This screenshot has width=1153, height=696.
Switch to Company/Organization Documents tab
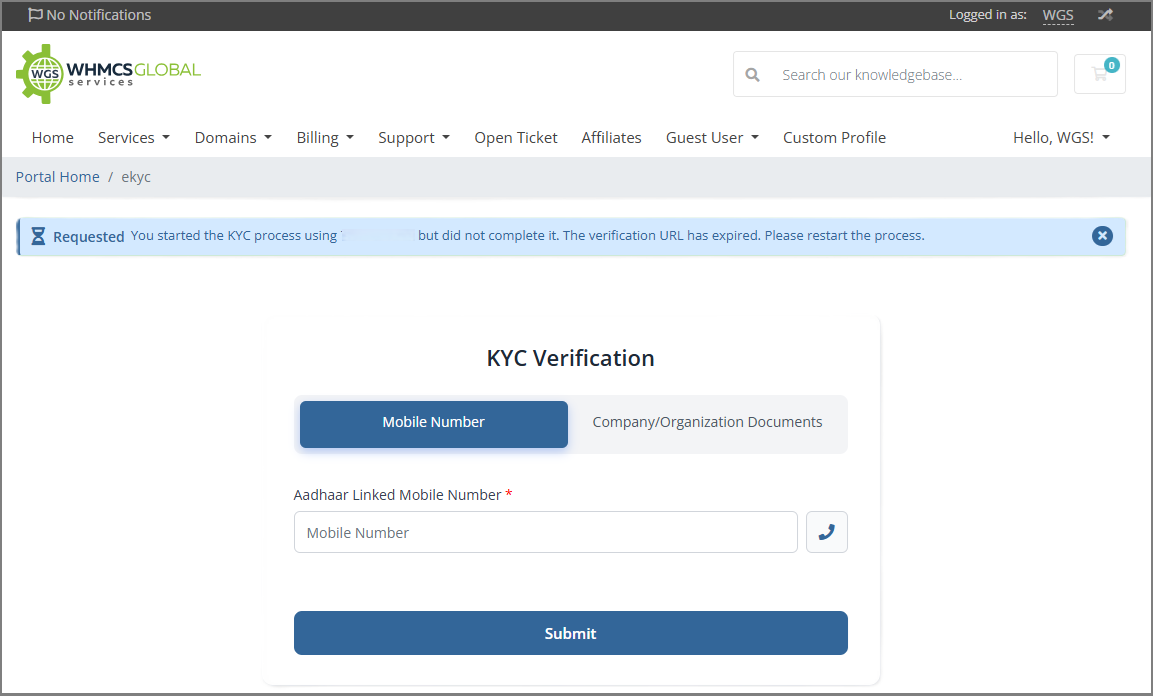pos(707,423)
